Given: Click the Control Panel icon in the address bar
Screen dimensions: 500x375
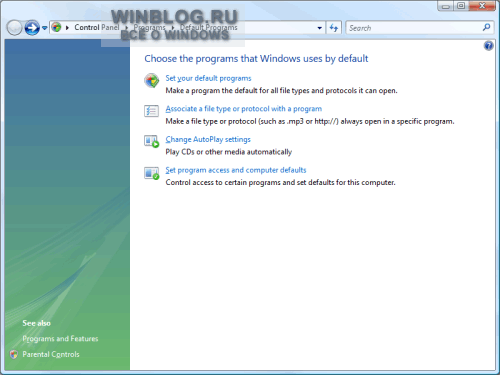Looking at the screenshot, I should (57, 27).
